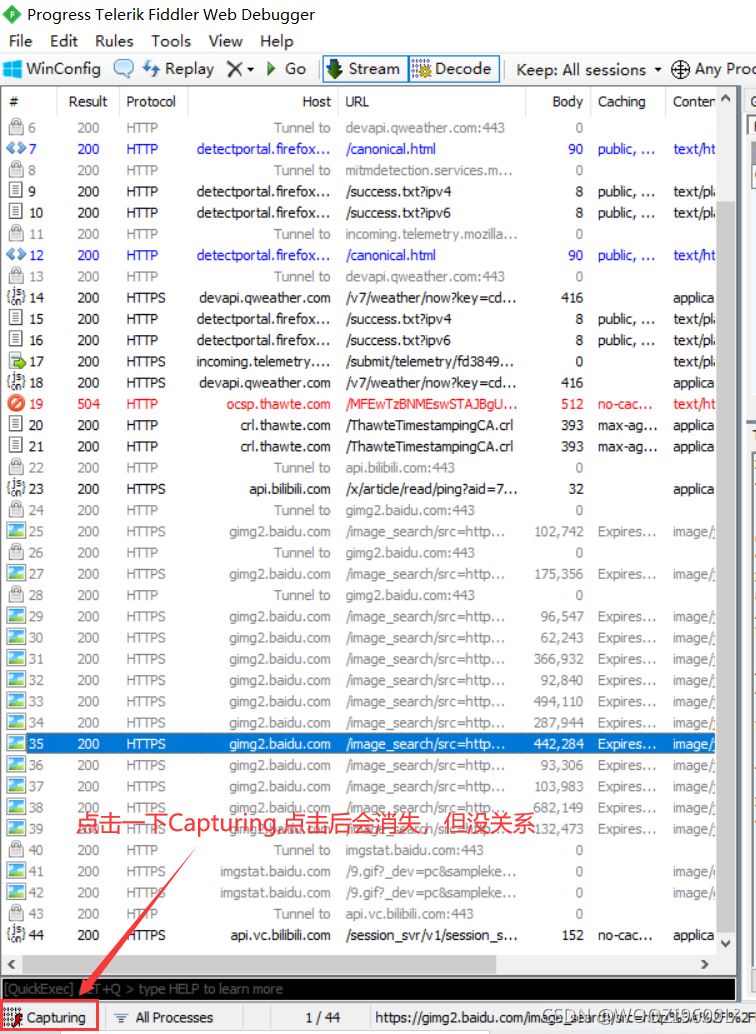Click the Windows logo icon beside WinConfig
This screenshot has width=756, height=1034.
13,69
